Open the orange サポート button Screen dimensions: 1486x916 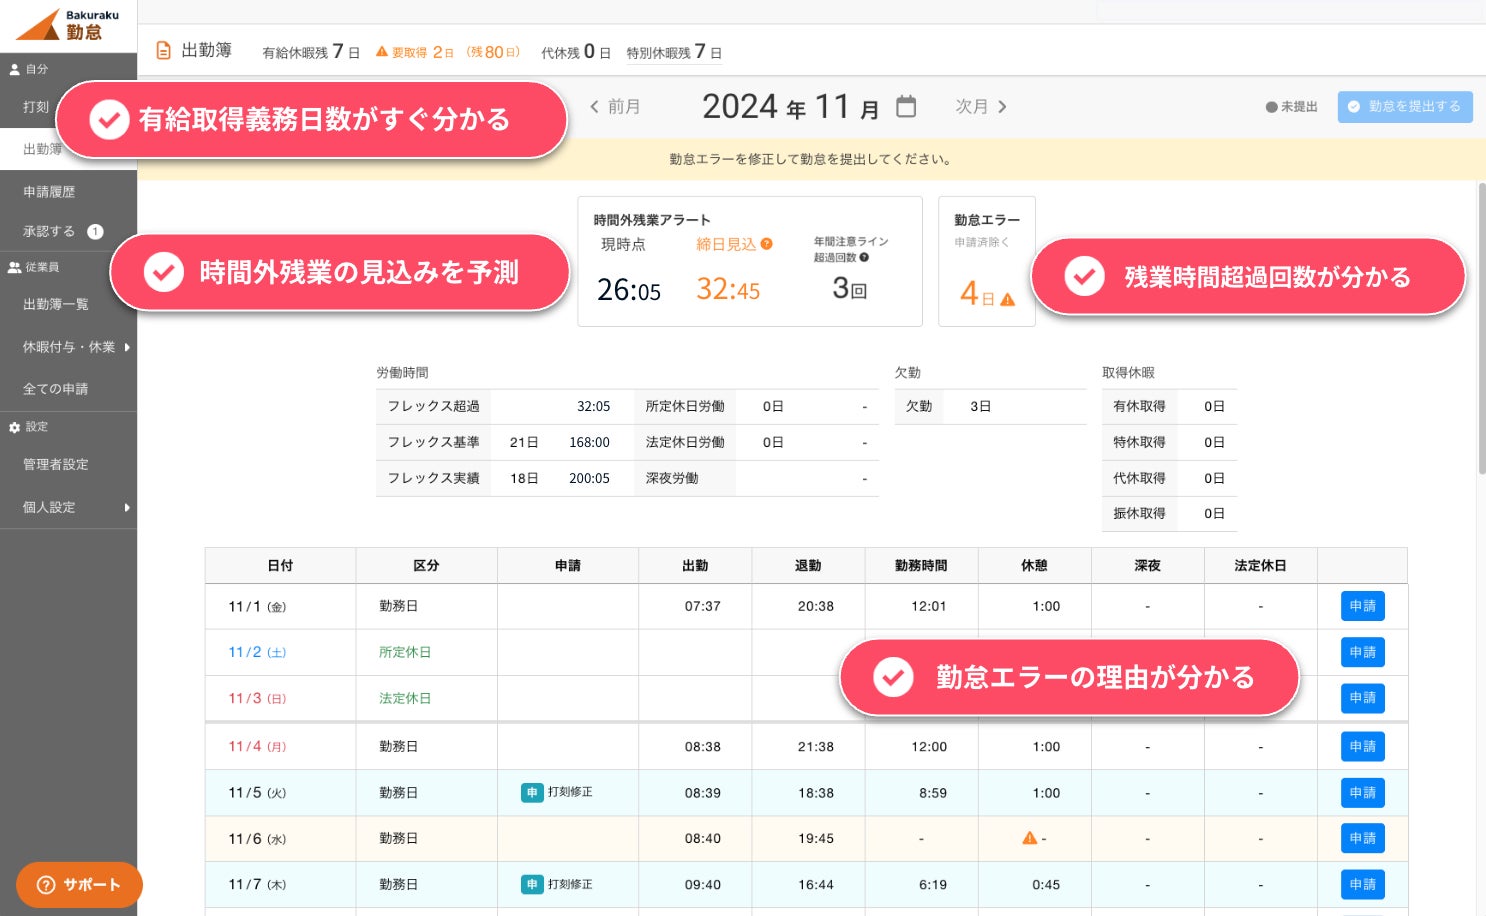click(79, 885)
